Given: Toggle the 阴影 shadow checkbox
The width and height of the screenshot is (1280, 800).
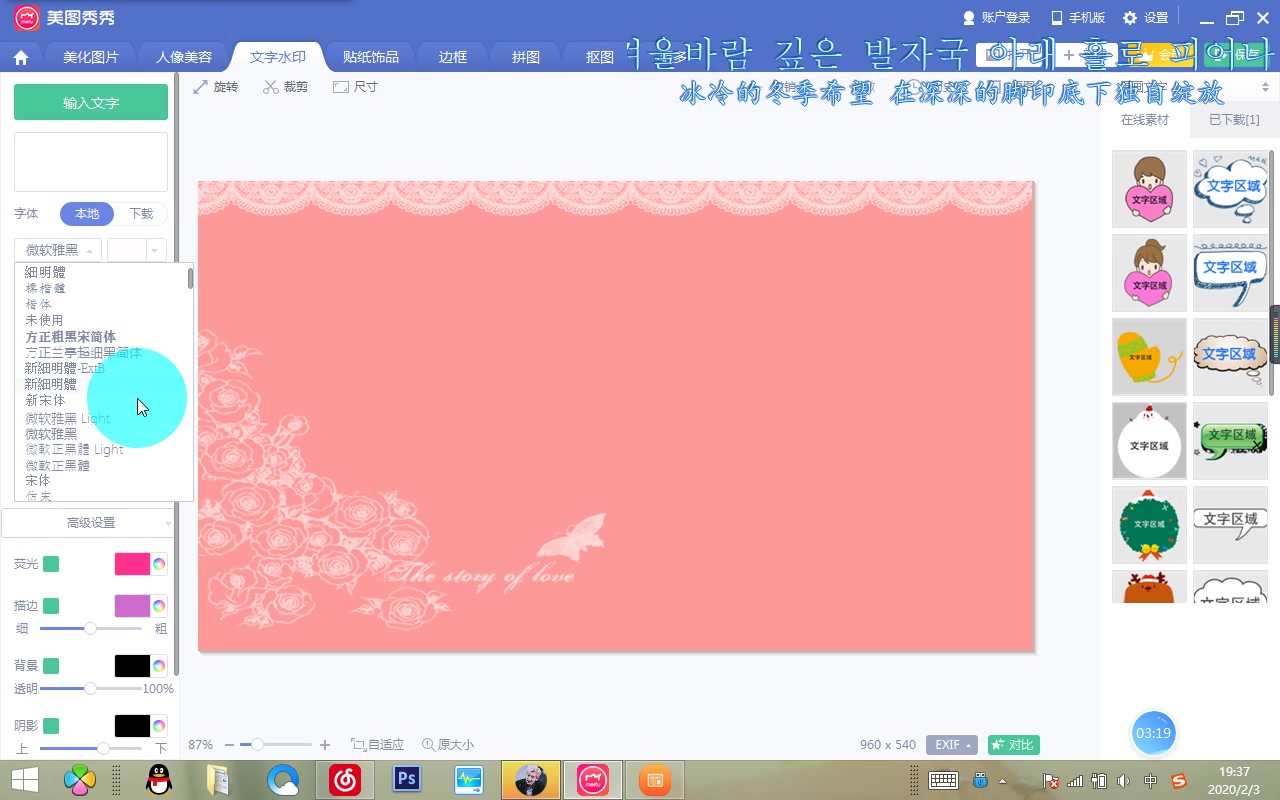Looking at the screenshot, I should pos(51,726).
